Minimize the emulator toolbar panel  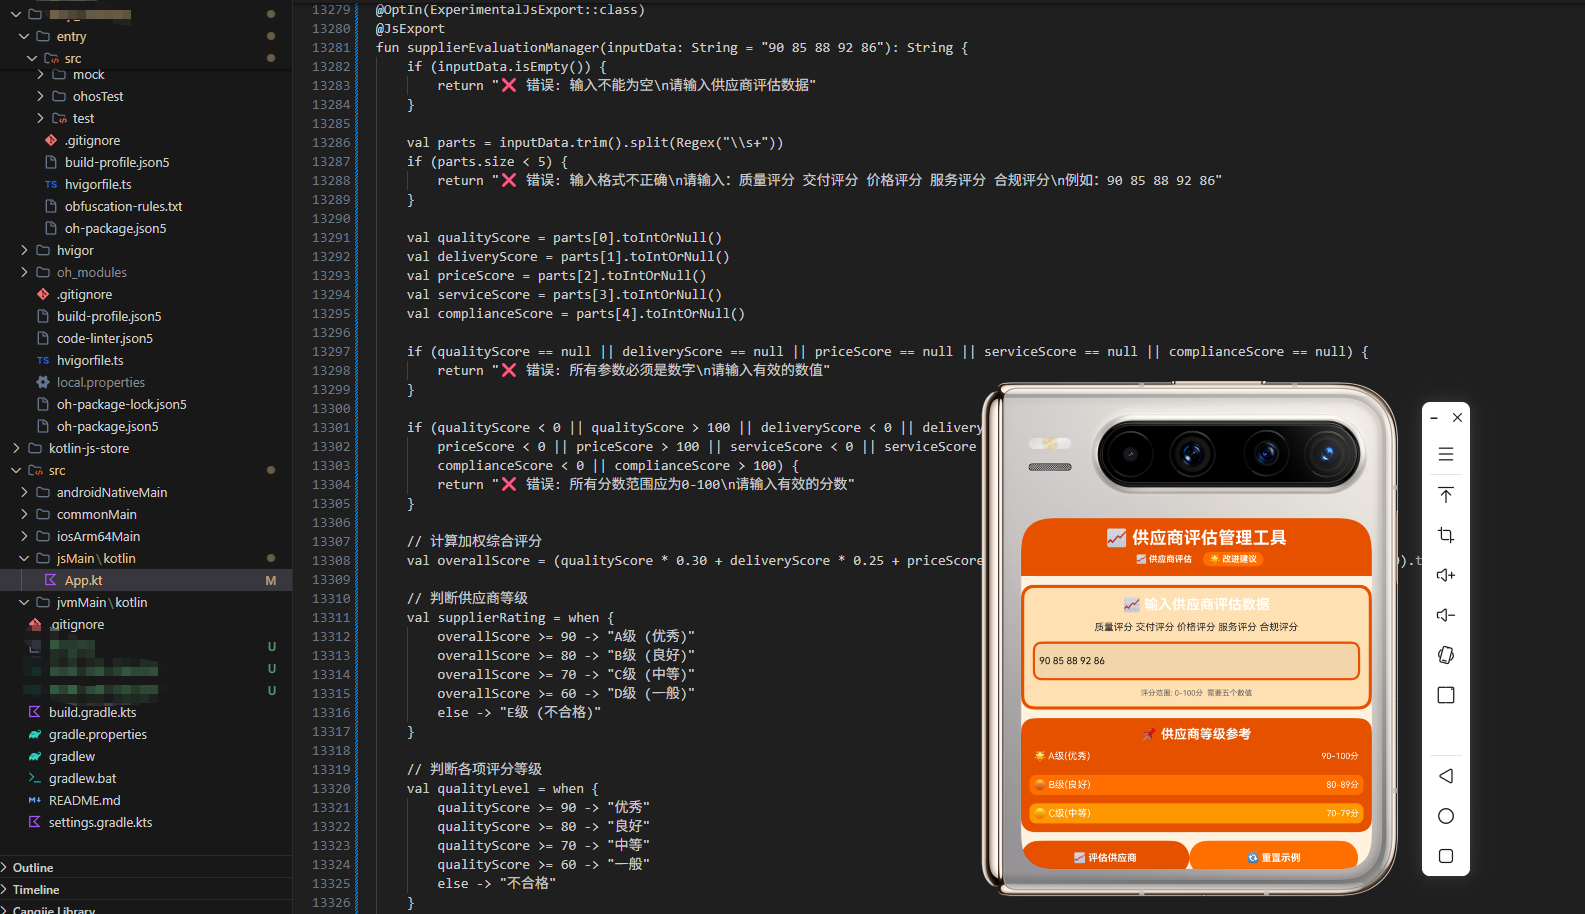(x=1434, y=418)
